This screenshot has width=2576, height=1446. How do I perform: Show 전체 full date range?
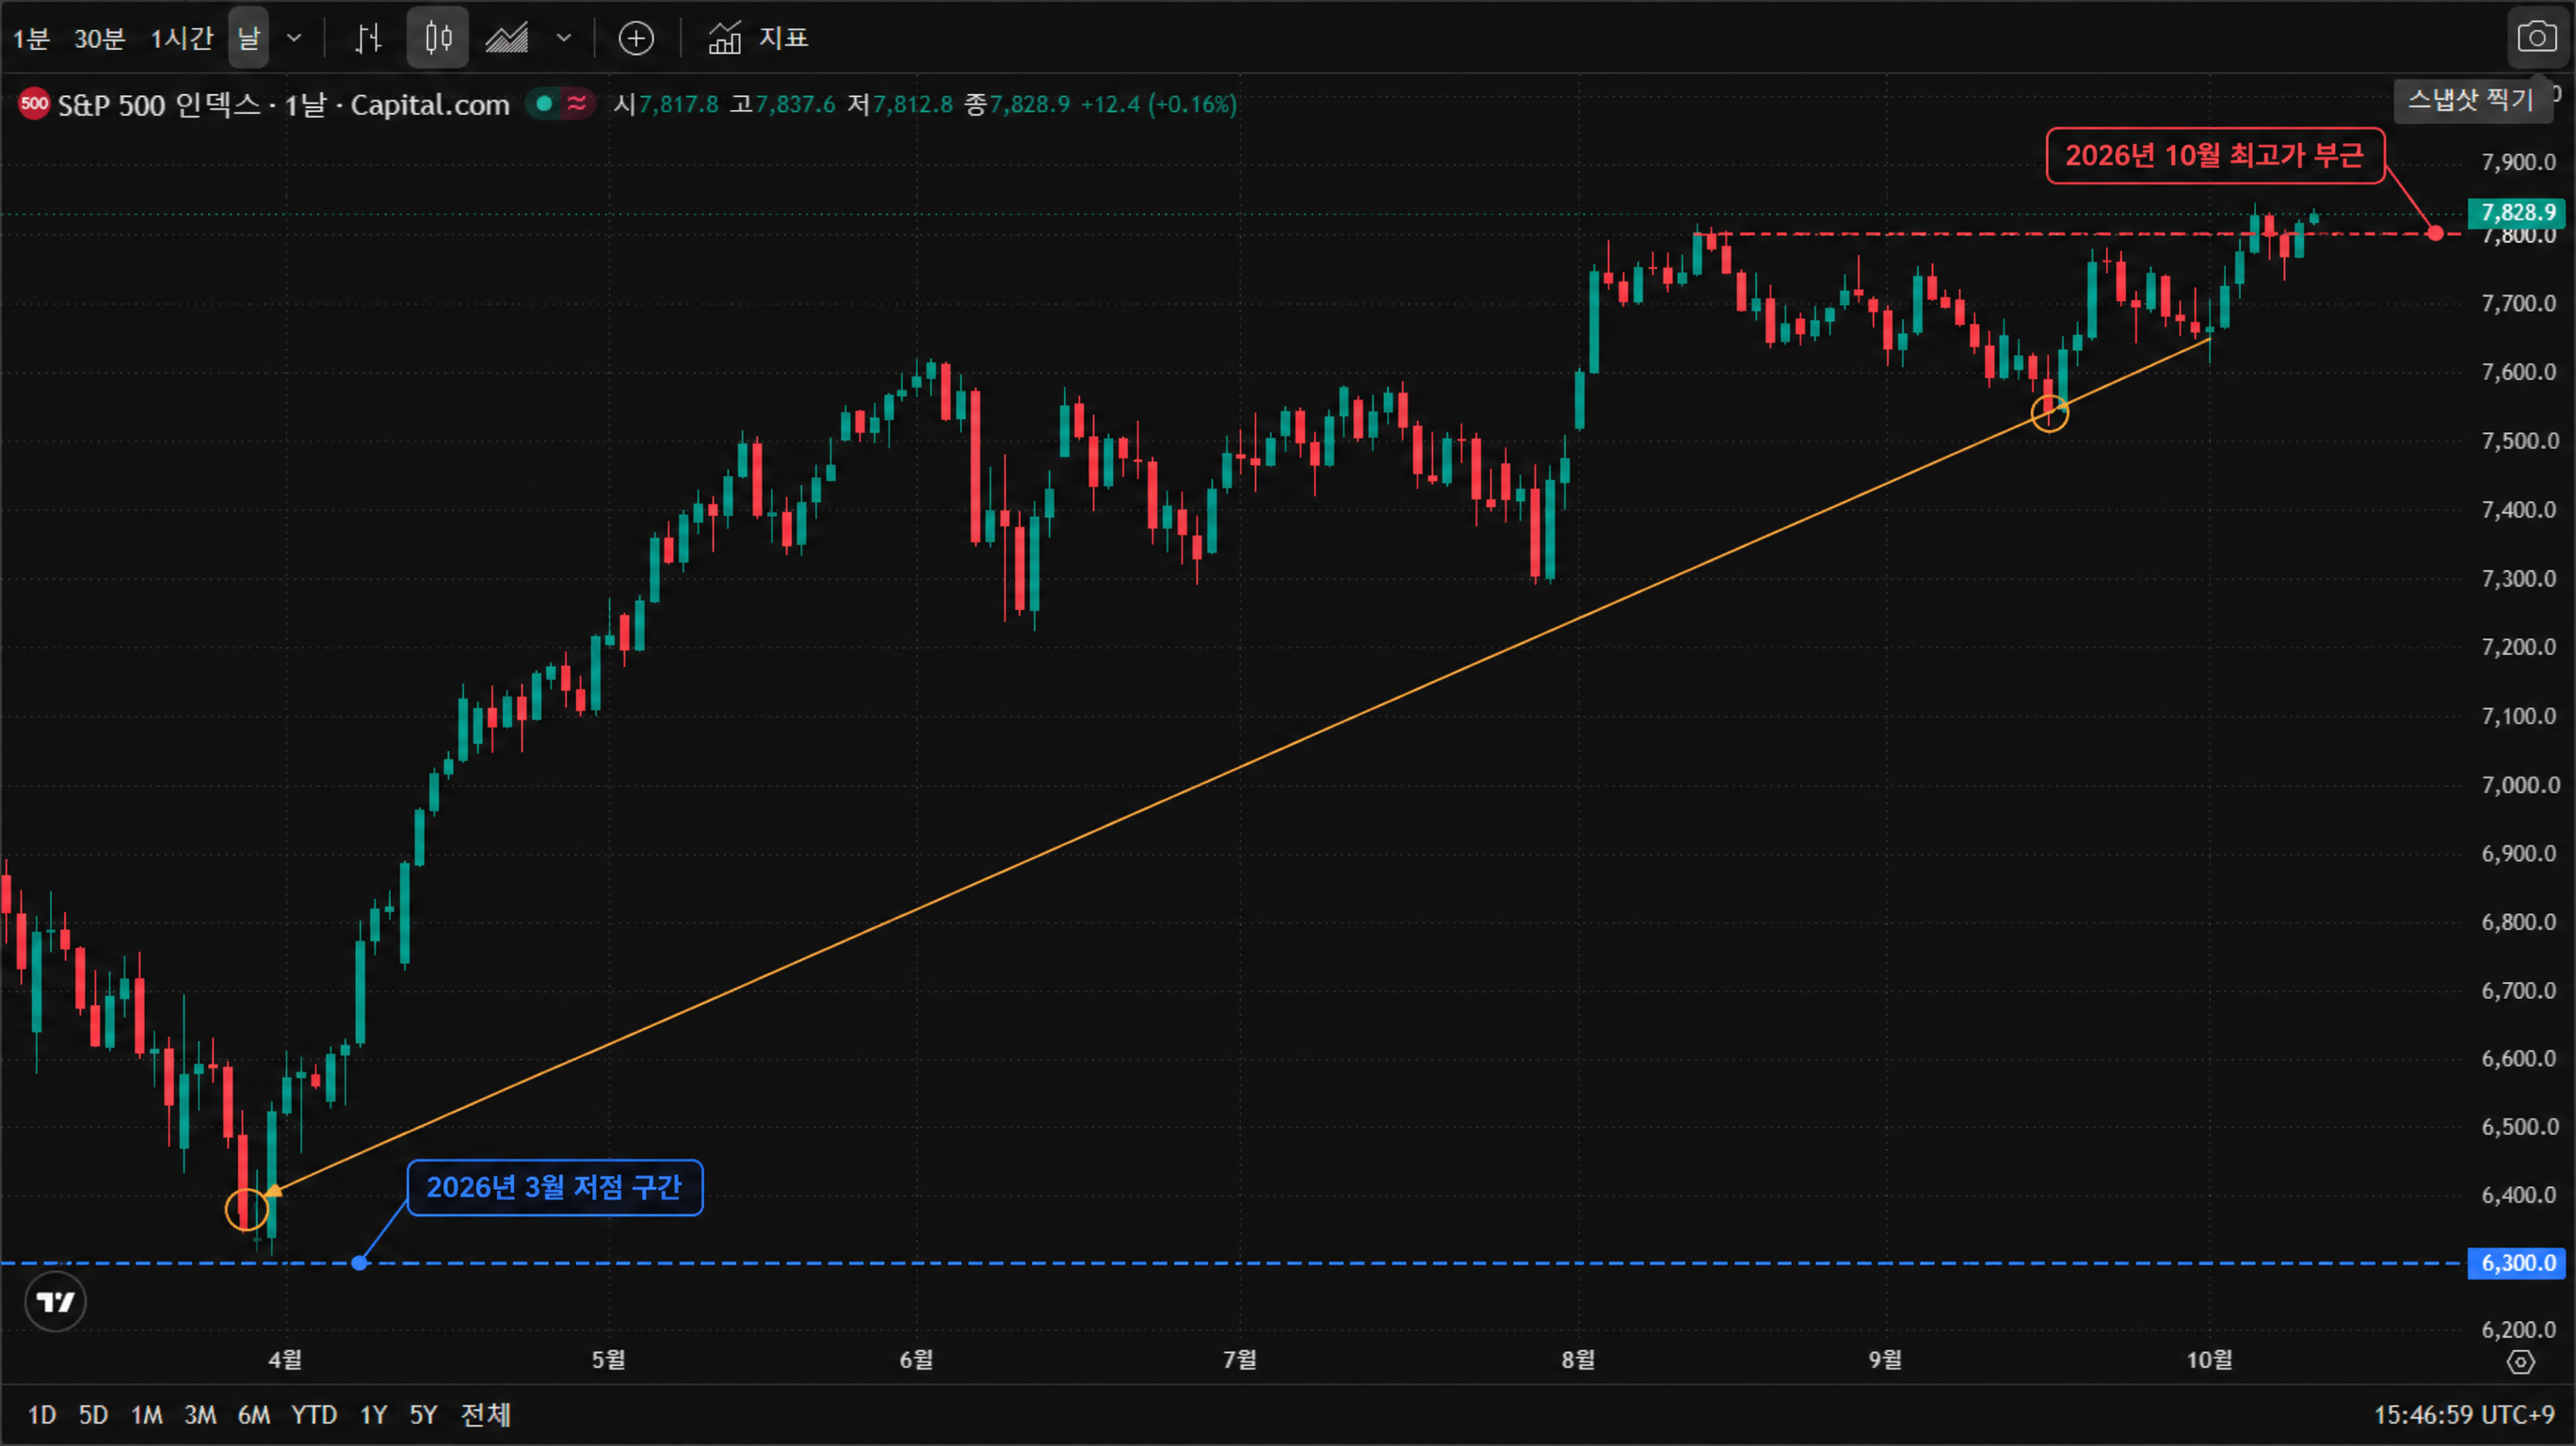(x=485, y=1416)
